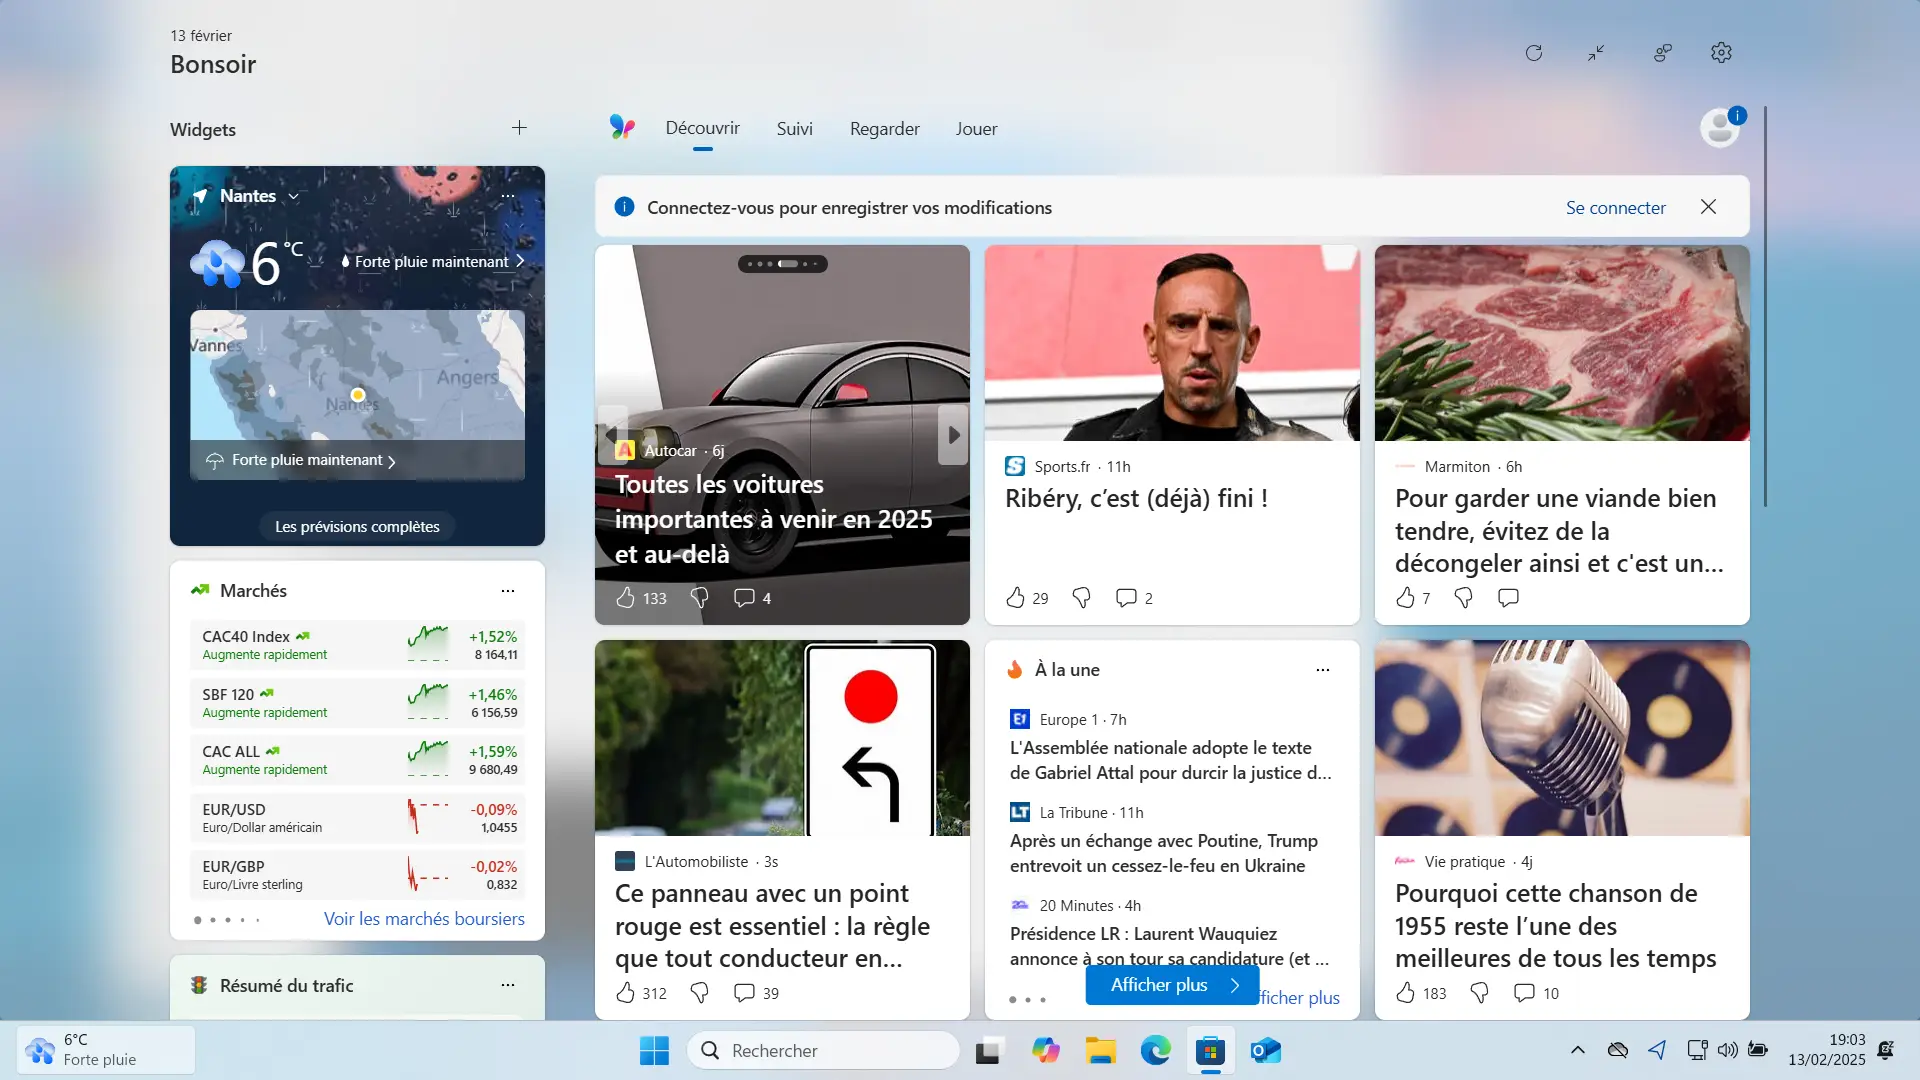Open the Windows Start menu
The image size is (1920, 1080).
(654, 1051)
